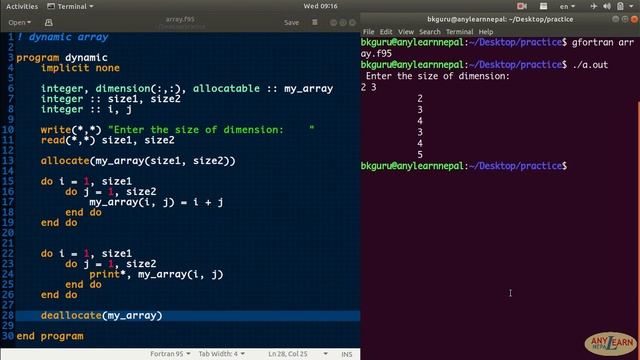Screen dimensions: 640x360
Task: Click the 'Enter the size of dimension:' terminal output
Action: [x=438, y=76]
